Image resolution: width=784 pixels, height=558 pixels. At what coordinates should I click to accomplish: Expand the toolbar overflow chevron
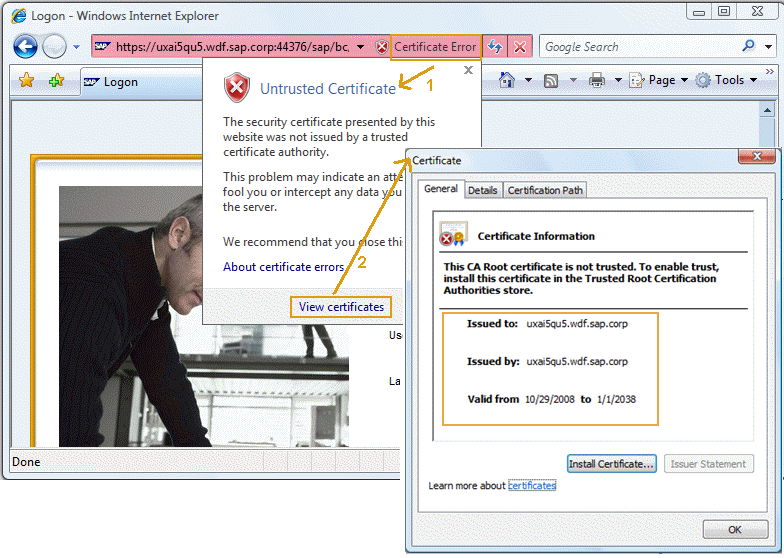click(x=770, y=72)
